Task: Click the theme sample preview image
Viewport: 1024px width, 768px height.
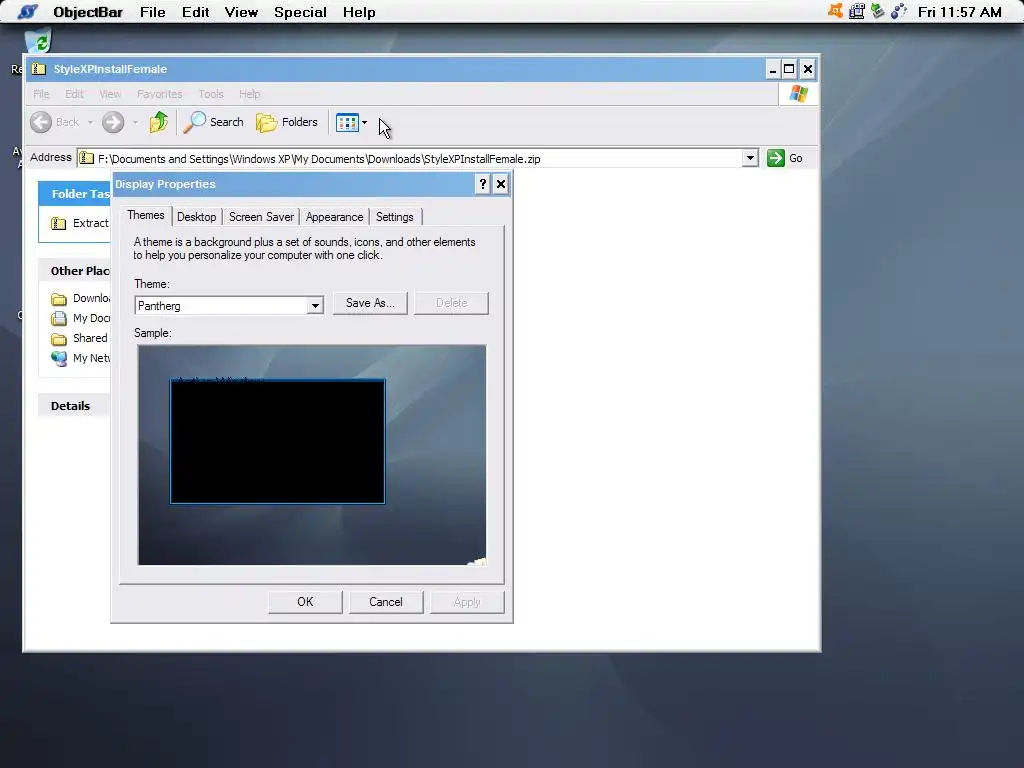Action: coord(312,455)
